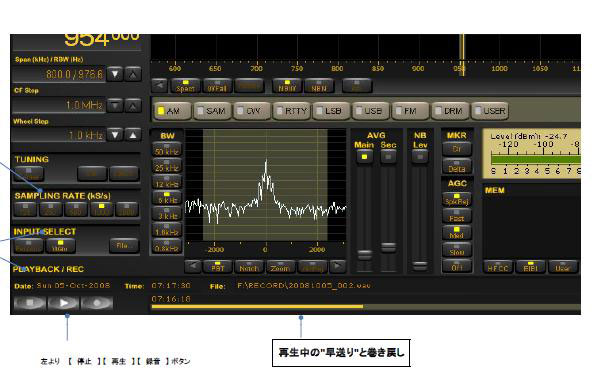This screenshot has width=594, height=385.
Task: Increase Wheel Step with up arrow
Action: click(x=133, y=135)
